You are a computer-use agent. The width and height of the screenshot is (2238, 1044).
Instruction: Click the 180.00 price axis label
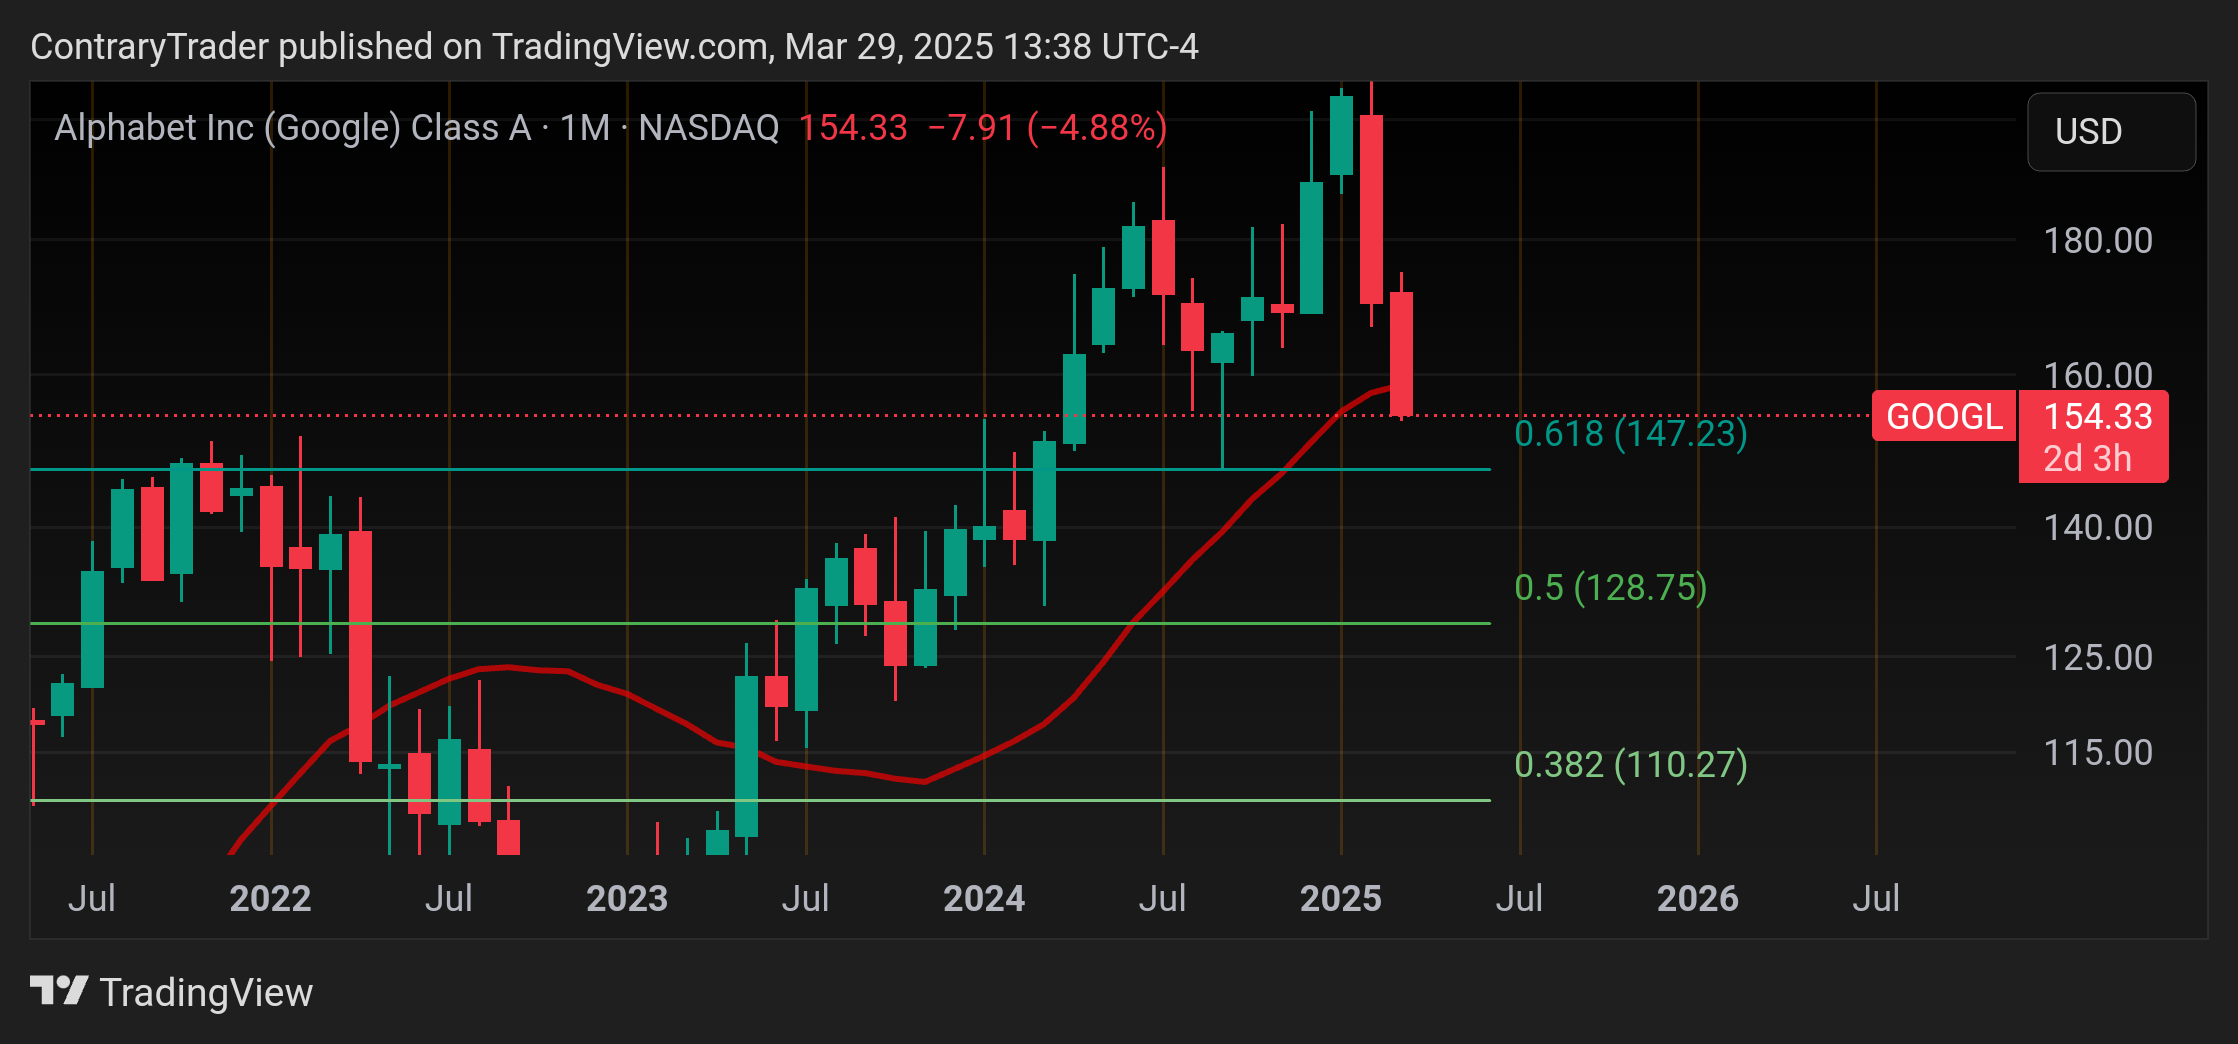(x=2097, y=241)
